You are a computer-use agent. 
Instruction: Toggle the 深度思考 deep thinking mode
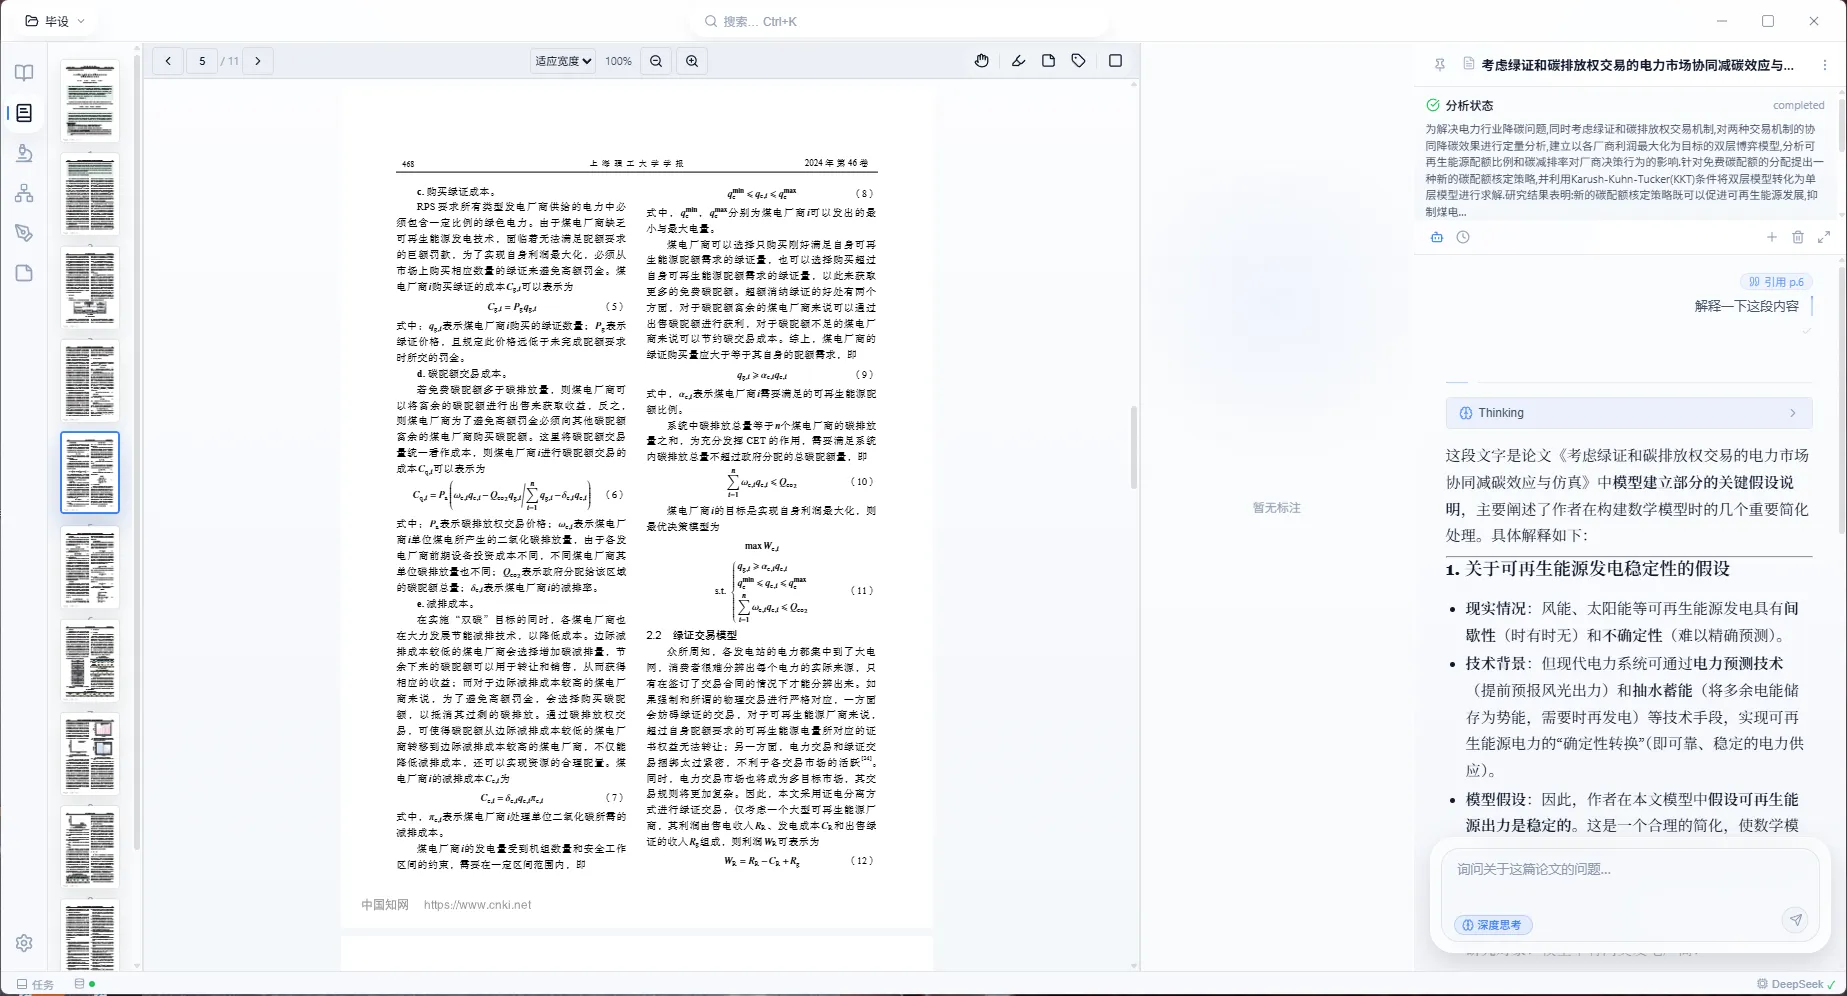[1493, 925]
